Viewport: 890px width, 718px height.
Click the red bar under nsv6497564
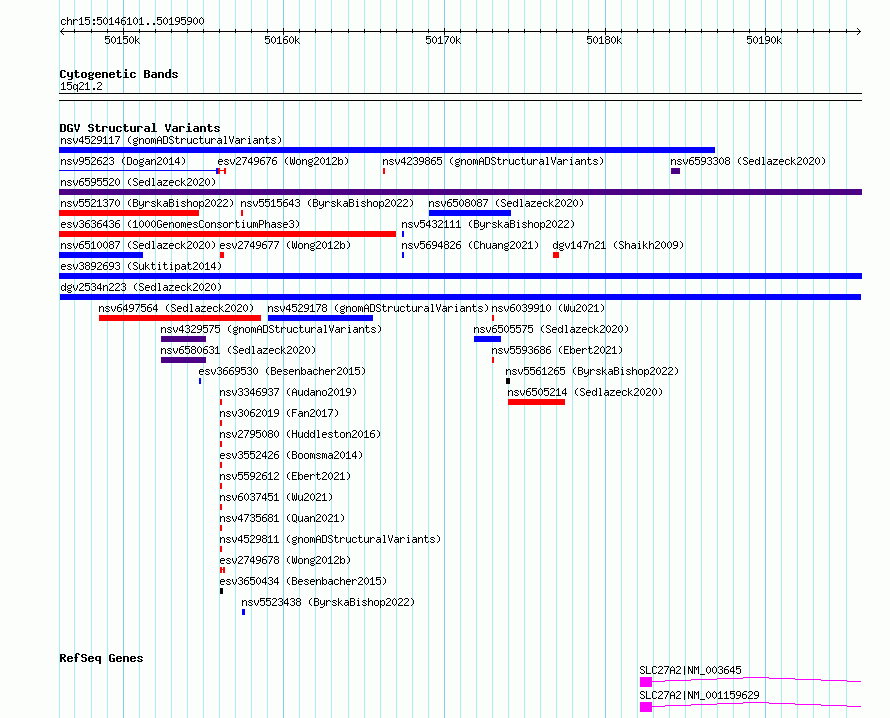pos(180,318)
